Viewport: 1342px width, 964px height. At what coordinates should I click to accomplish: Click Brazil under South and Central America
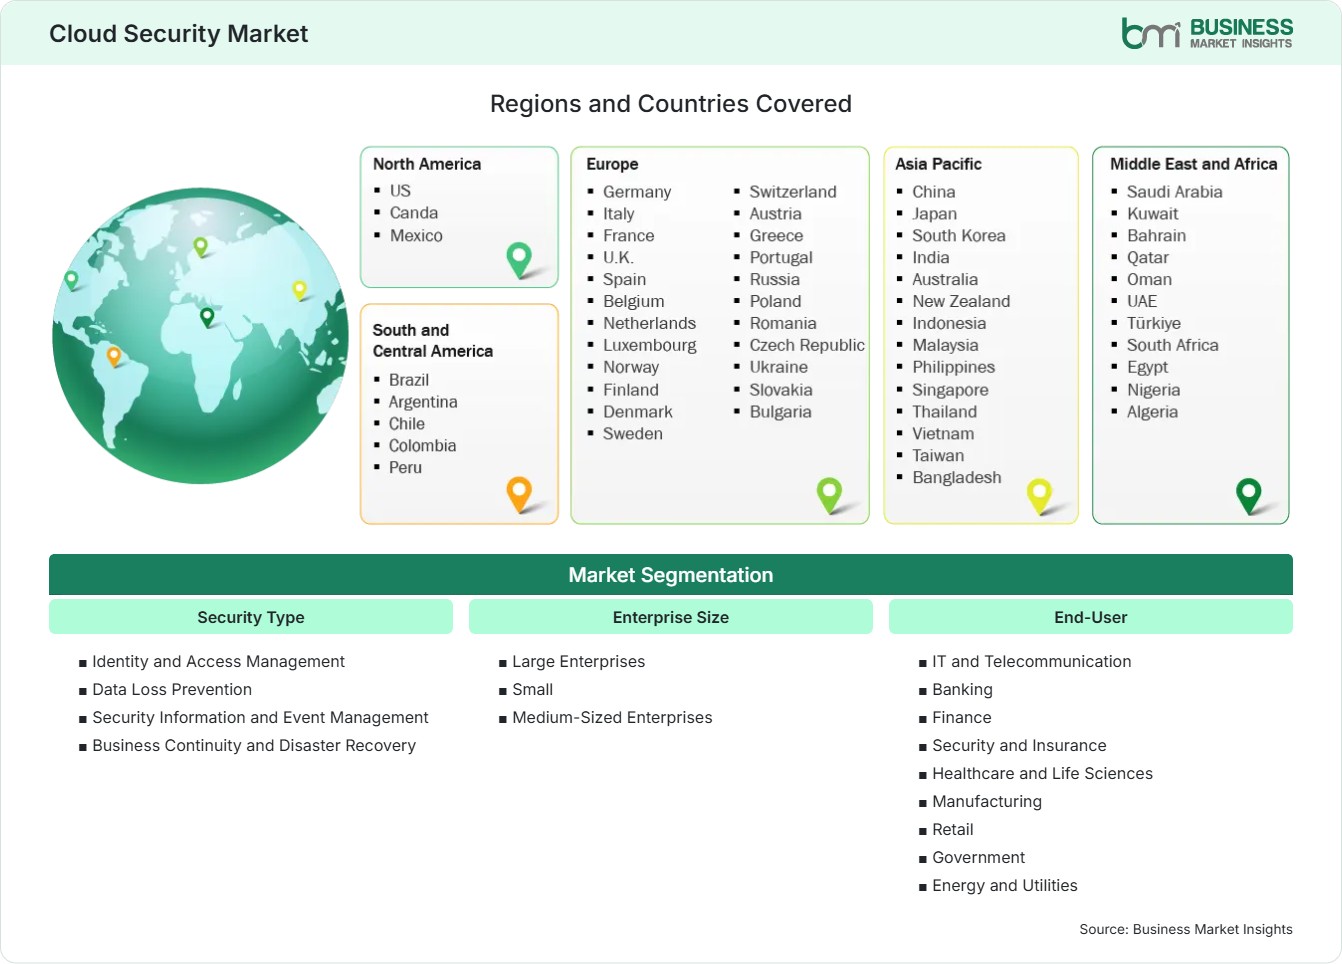pyautogui.click(x=409, y=380)
